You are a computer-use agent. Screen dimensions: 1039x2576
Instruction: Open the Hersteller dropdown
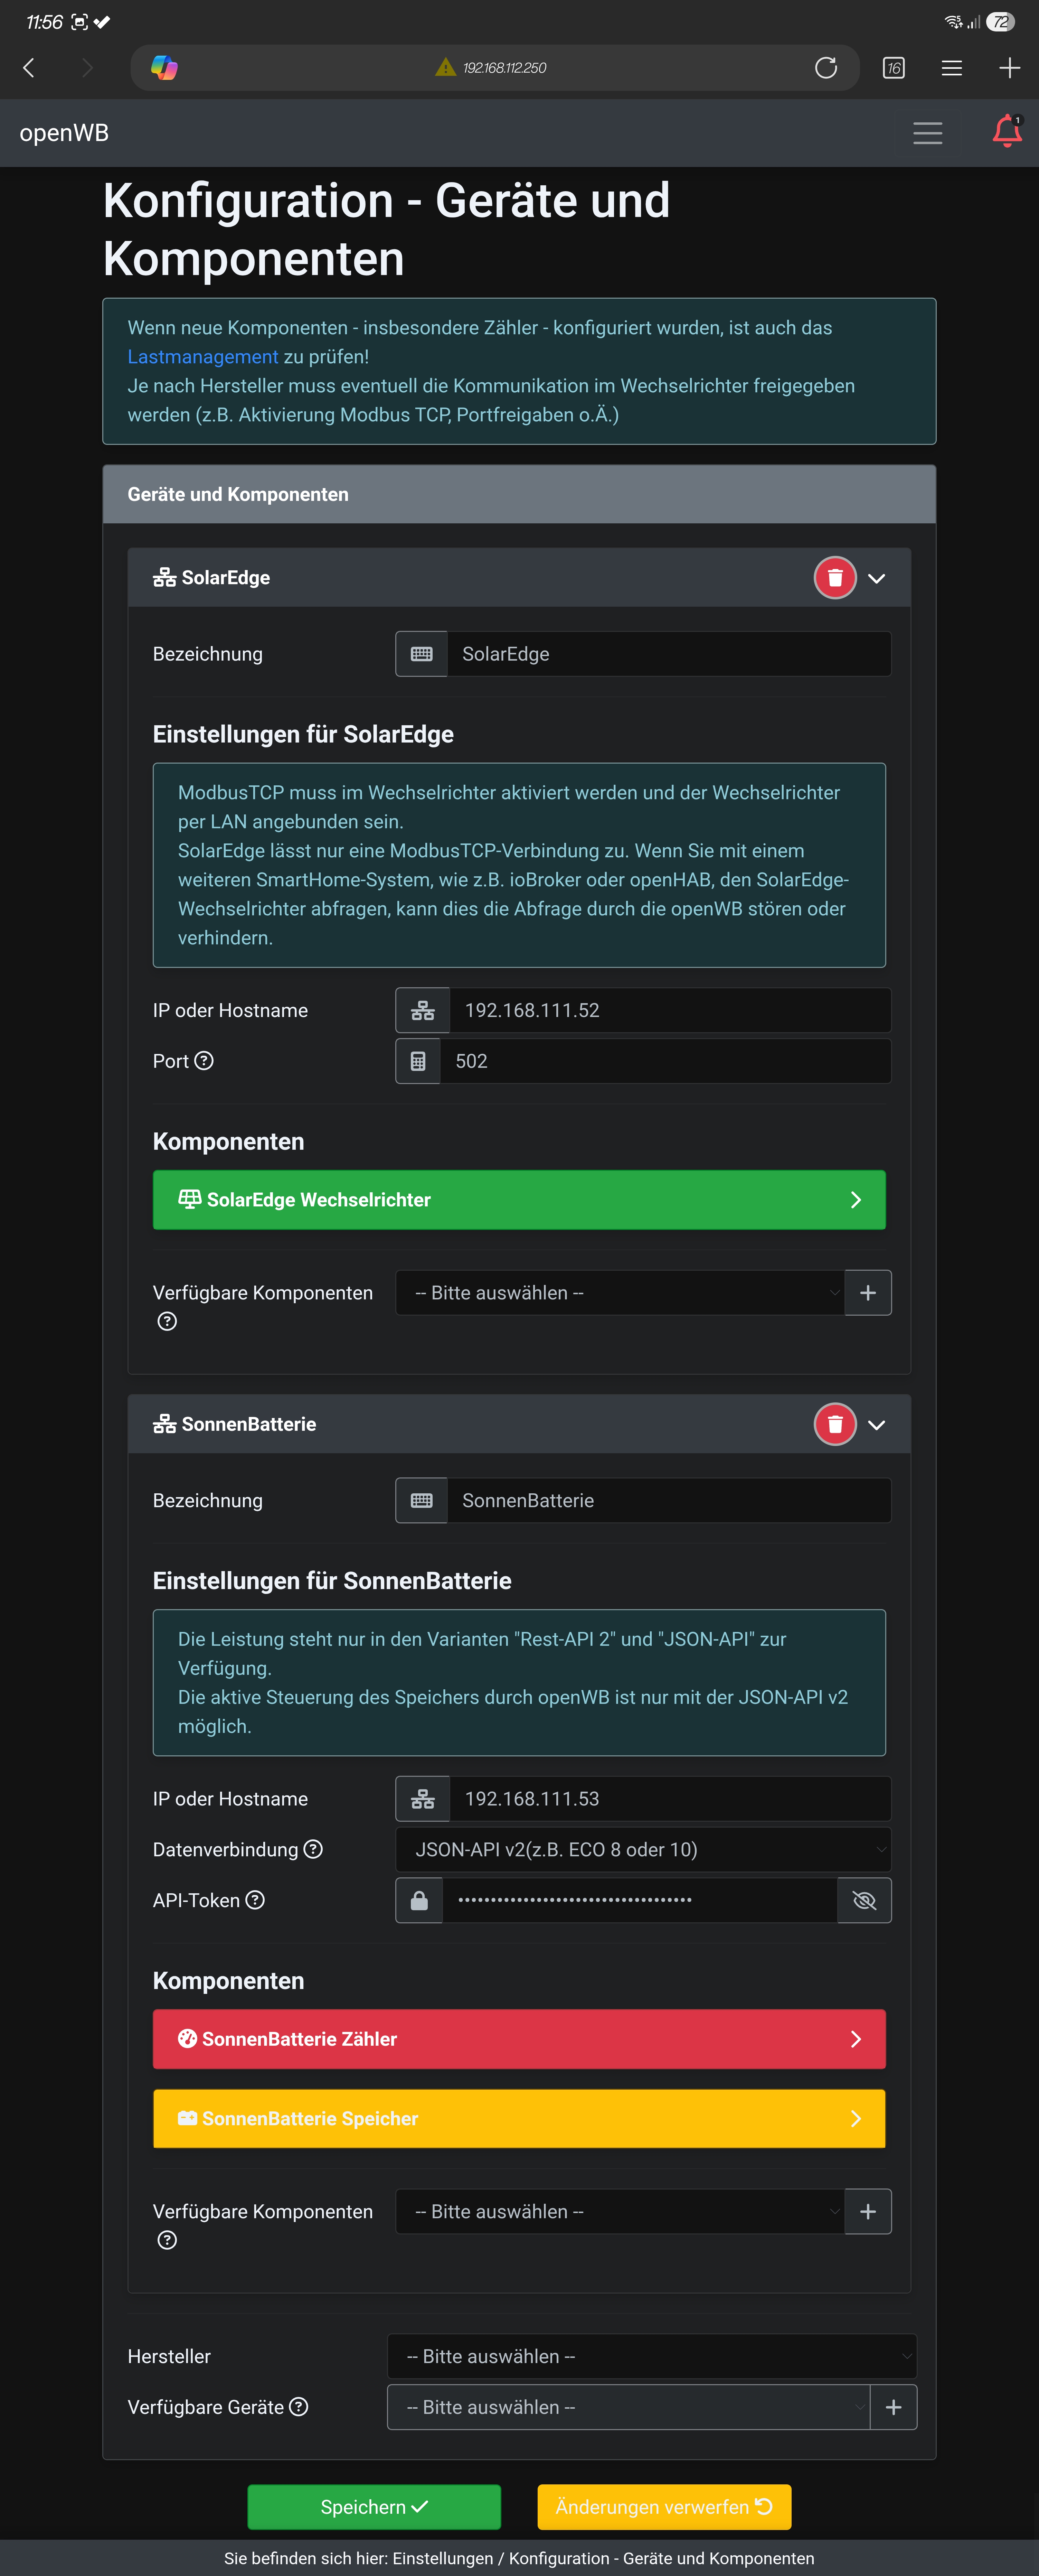coord(651,2356)
